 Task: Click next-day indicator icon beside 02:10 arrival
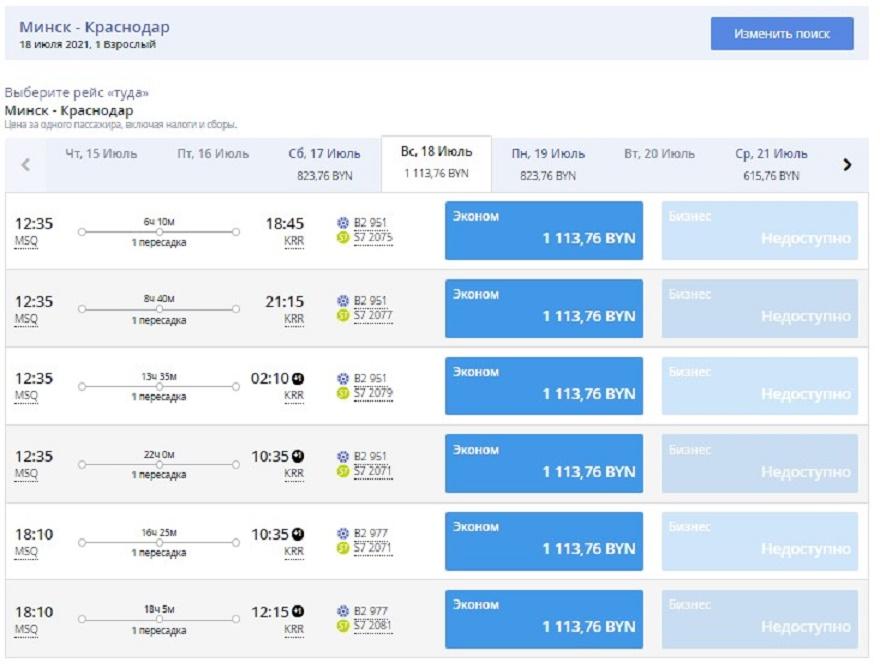297,379
